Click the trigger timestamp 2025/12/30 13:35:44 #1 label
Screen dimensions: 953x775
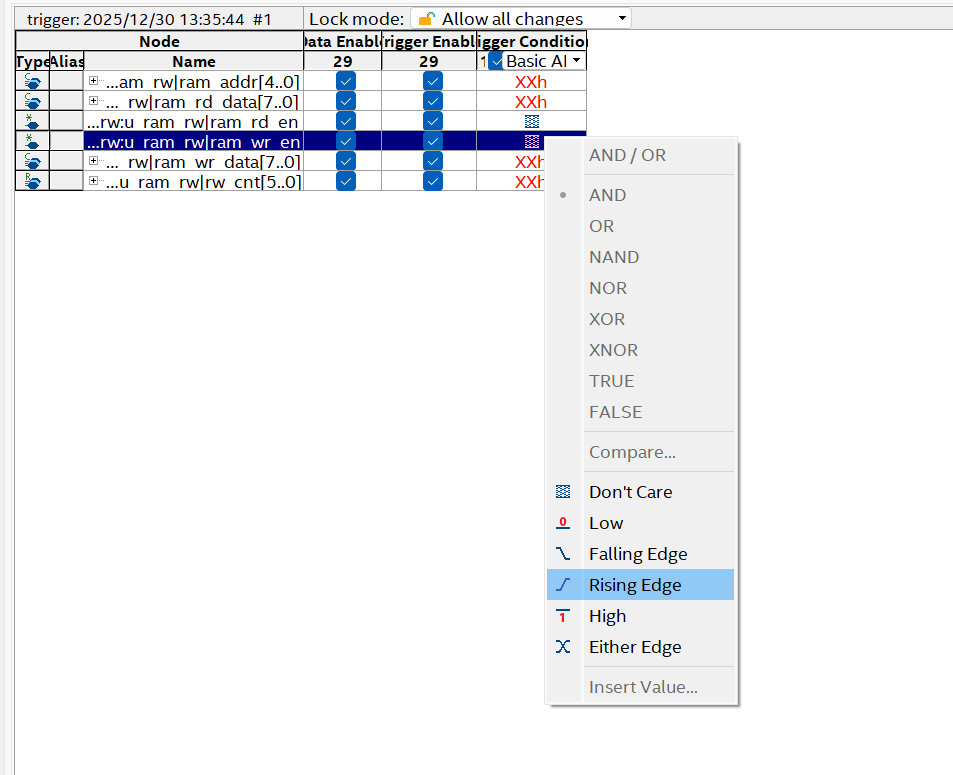[150, 19]
